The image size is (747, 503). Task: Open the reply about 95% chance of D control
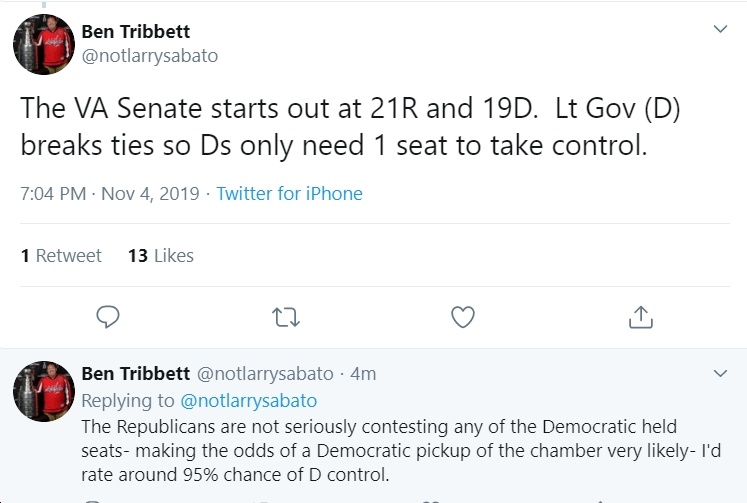pos(401,450)
